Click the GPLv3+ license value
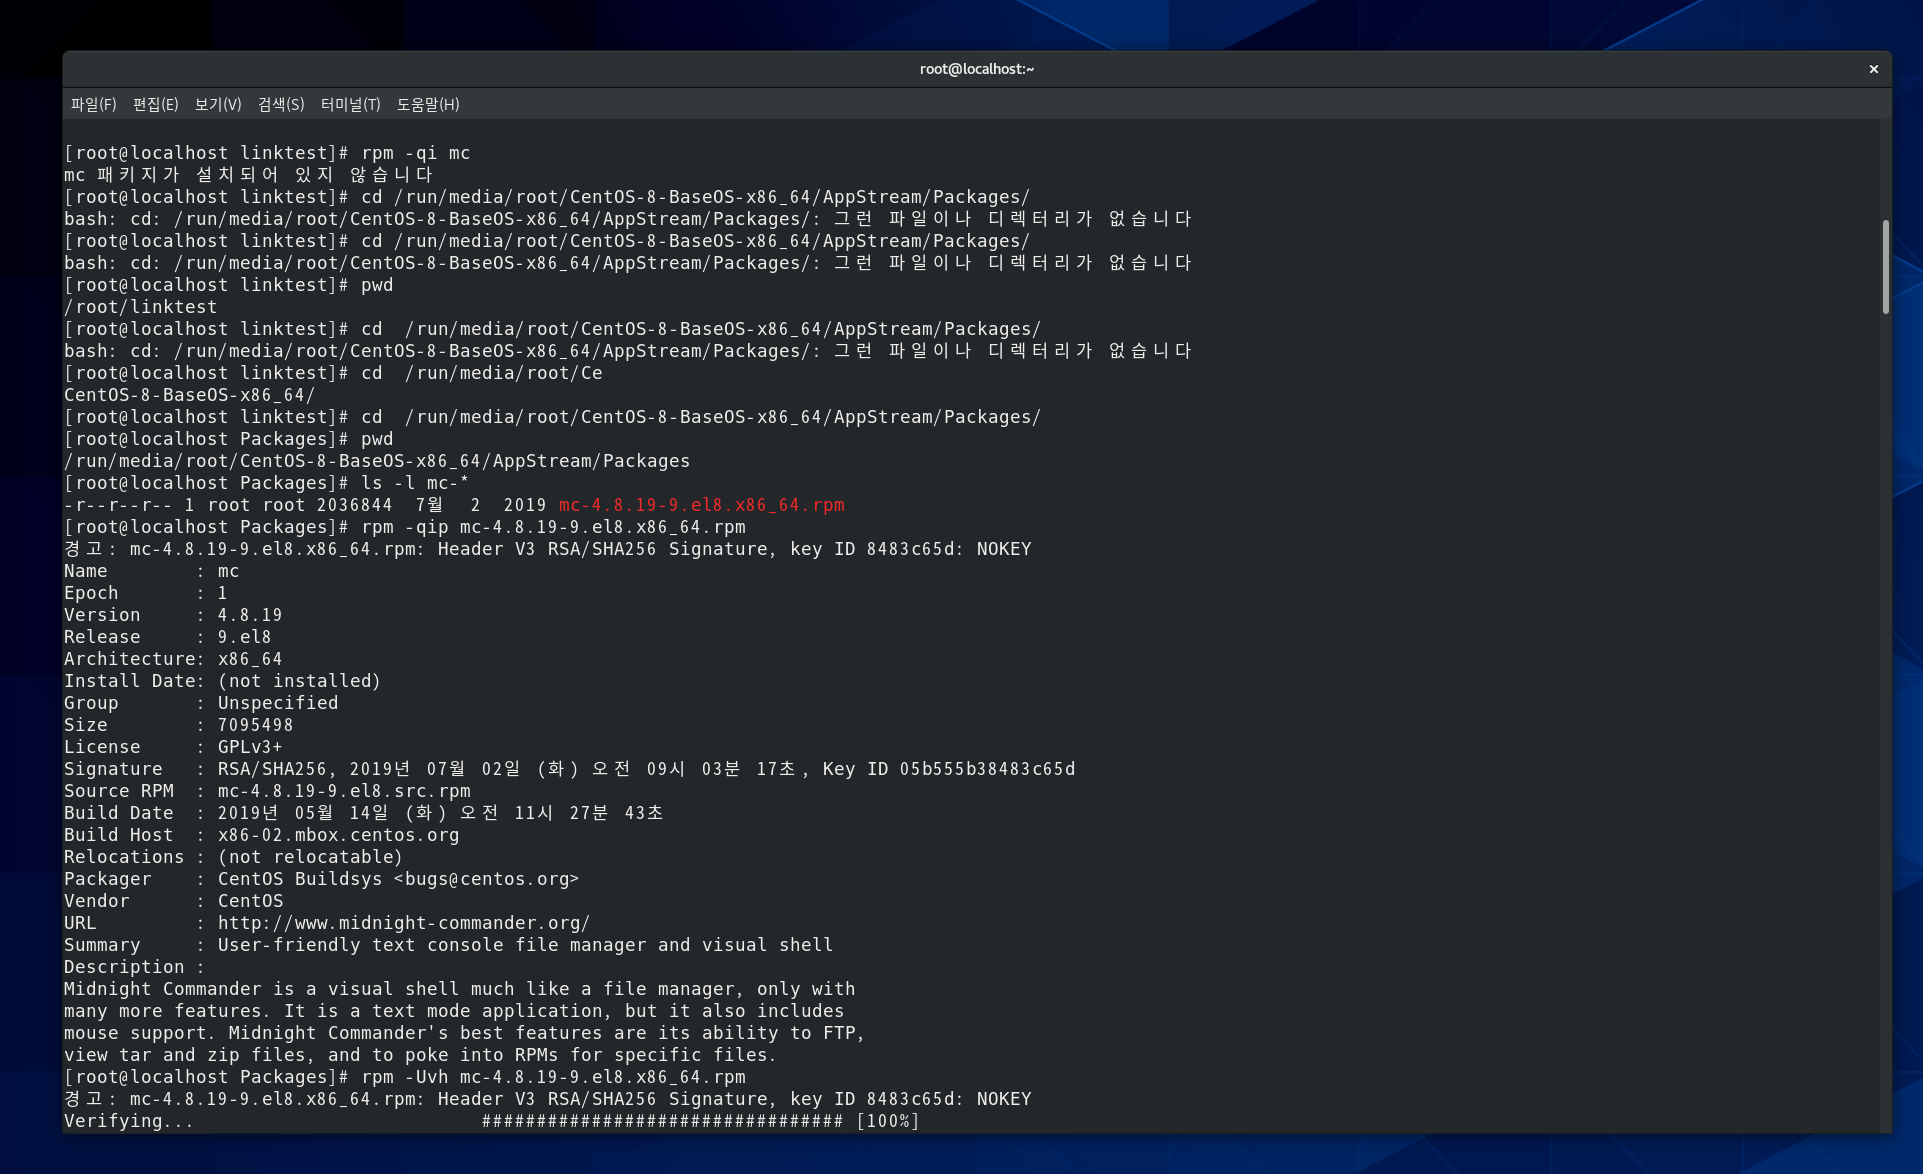 point(250,747)
